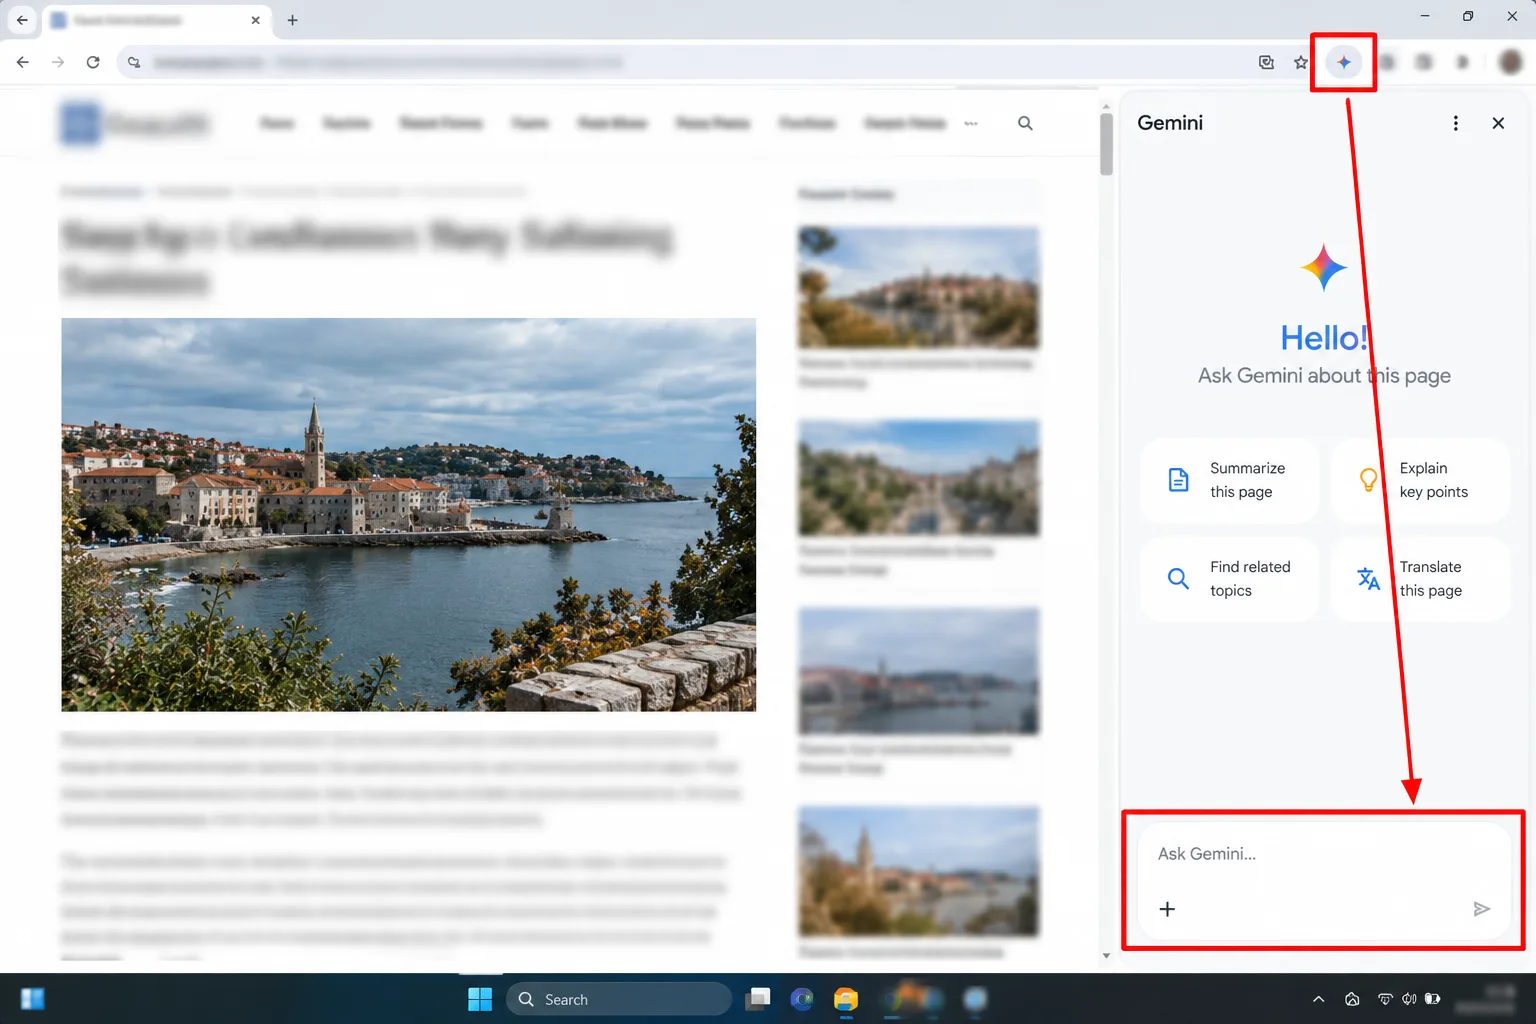
Task: Expand the site navigation's more ellipsis
Action: tap(971, 123)
